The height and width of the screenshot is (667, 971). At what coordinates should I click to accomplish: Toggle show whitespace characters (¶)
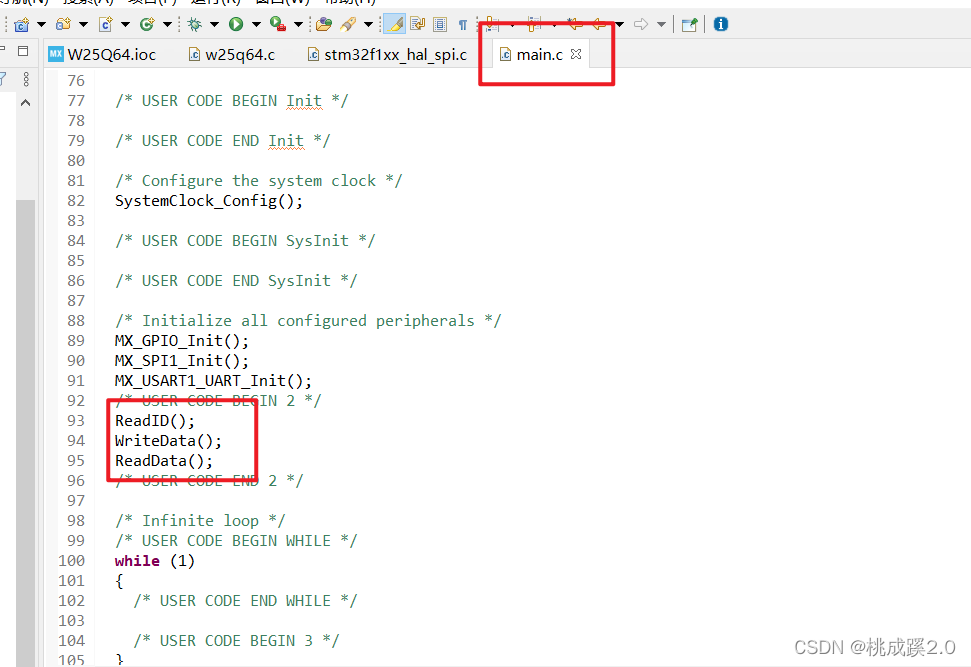[463, 25]
